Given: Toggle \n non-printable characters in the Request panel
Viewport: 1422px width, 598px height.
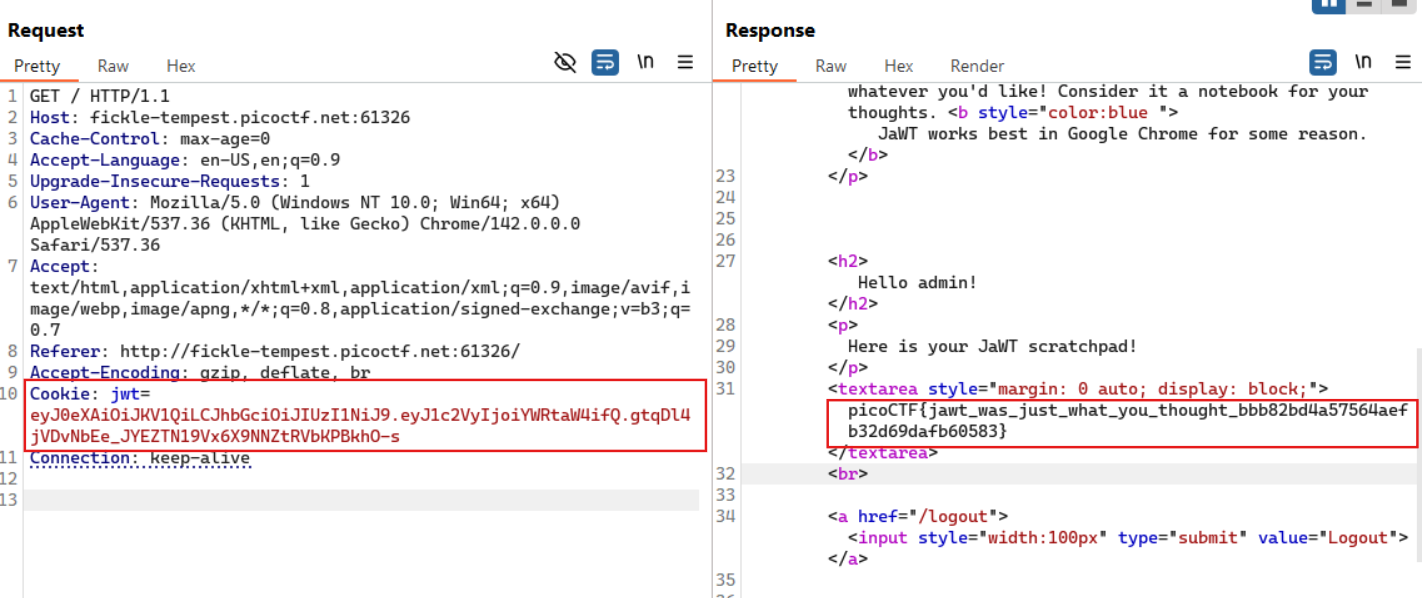Looking at the screenshot, I should tap(645, 62).
